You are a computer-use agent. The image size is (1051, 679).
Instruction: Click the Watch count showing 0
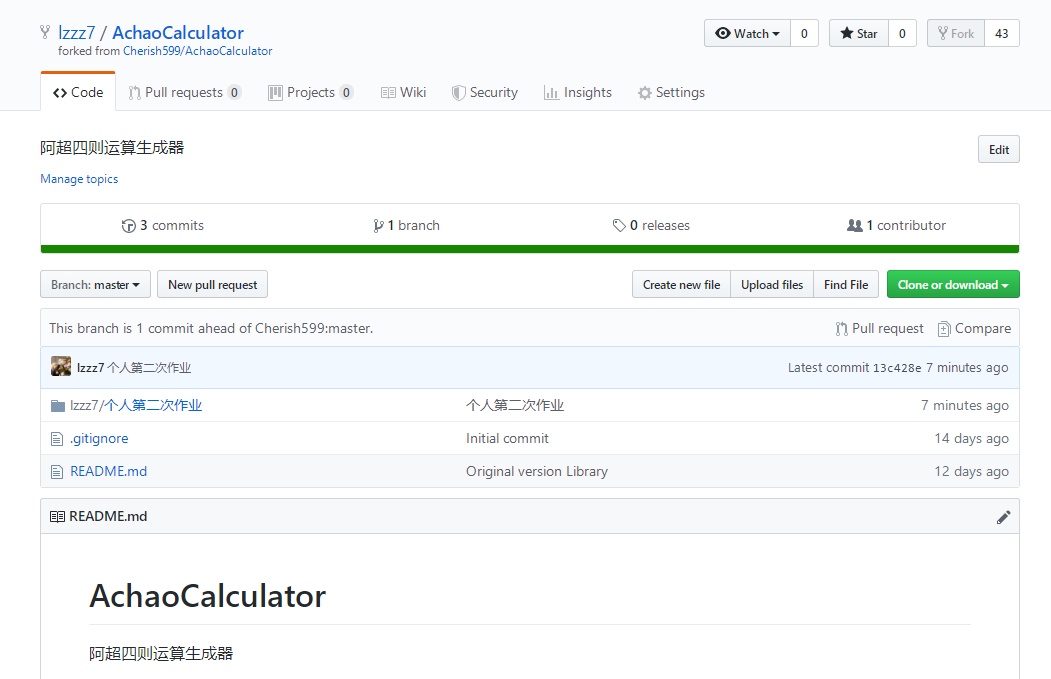tap(804, 34)
